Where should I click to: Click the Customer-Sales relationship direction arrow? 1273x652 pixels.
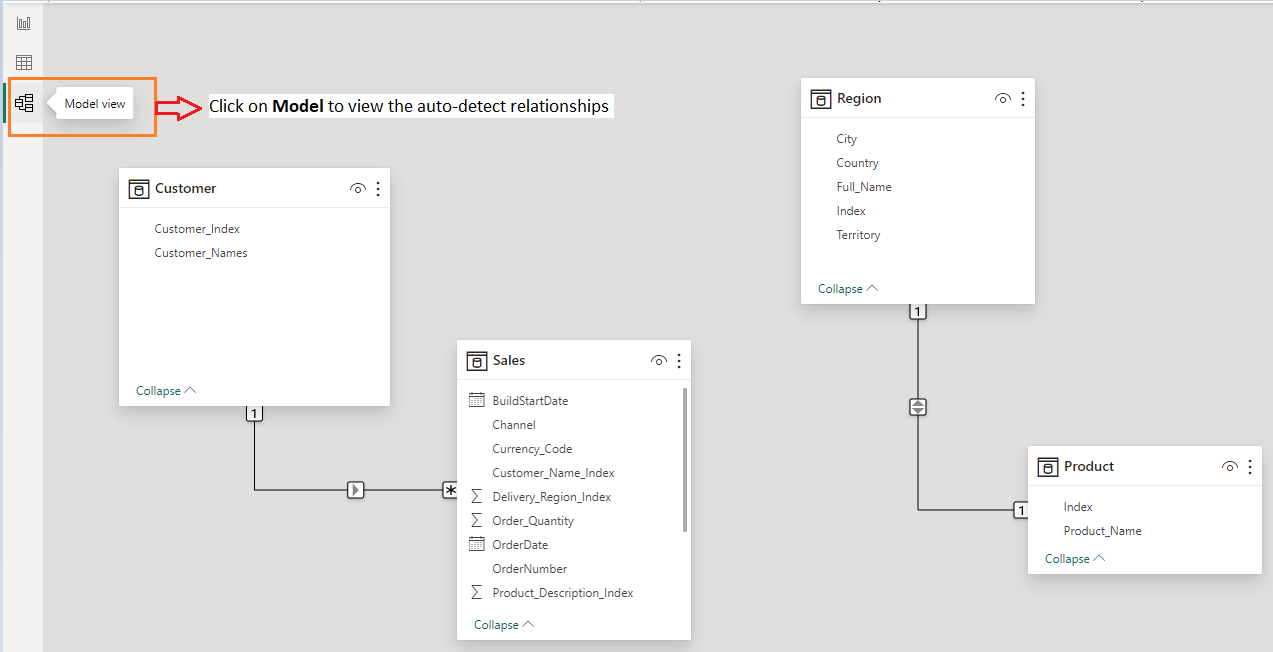(356, 490)
